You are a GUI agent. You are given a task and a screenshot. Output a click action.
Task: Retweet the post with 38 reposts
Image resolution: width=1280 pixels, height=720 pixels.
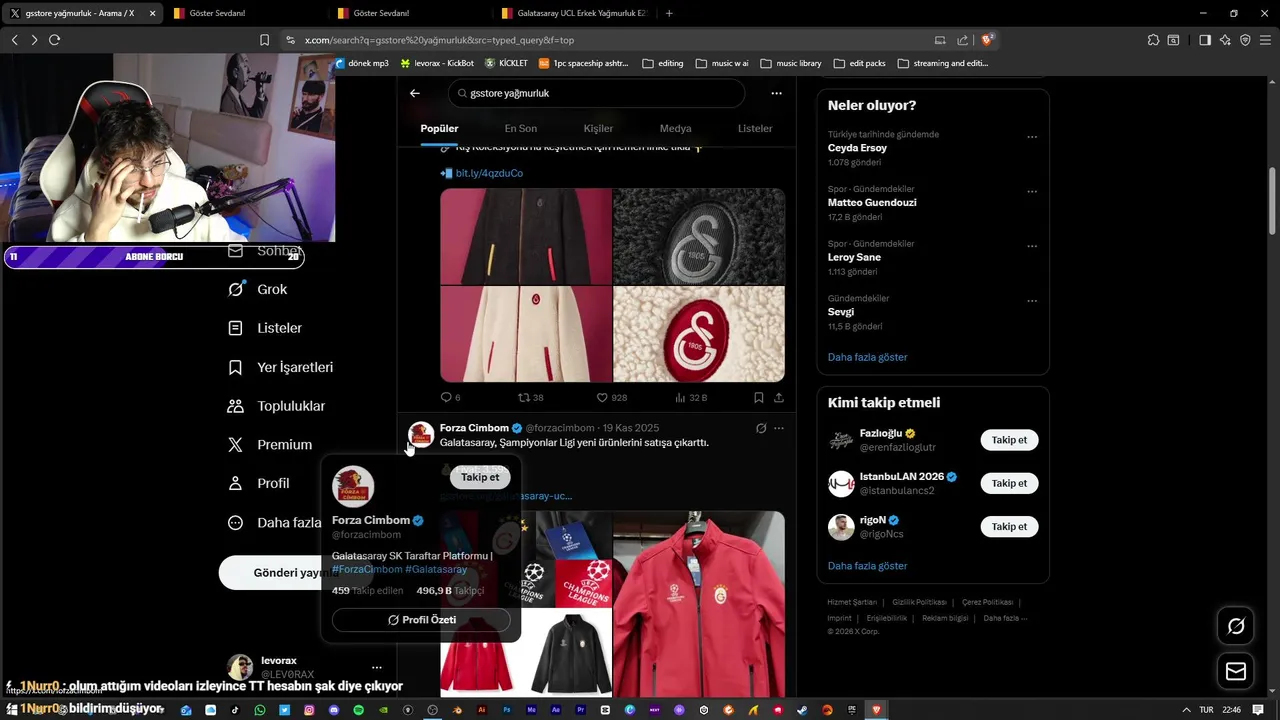(531, 397)
